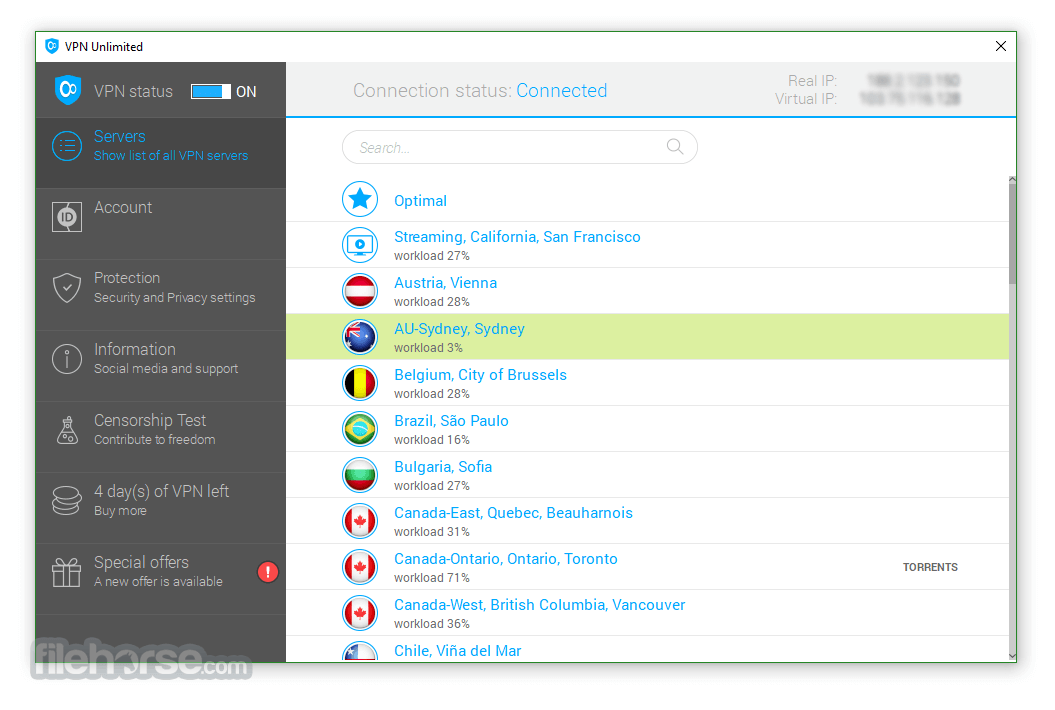Click 'Show list of all VPN servers' text
The height and width of the screenshot is (710, 1055).
171,155
